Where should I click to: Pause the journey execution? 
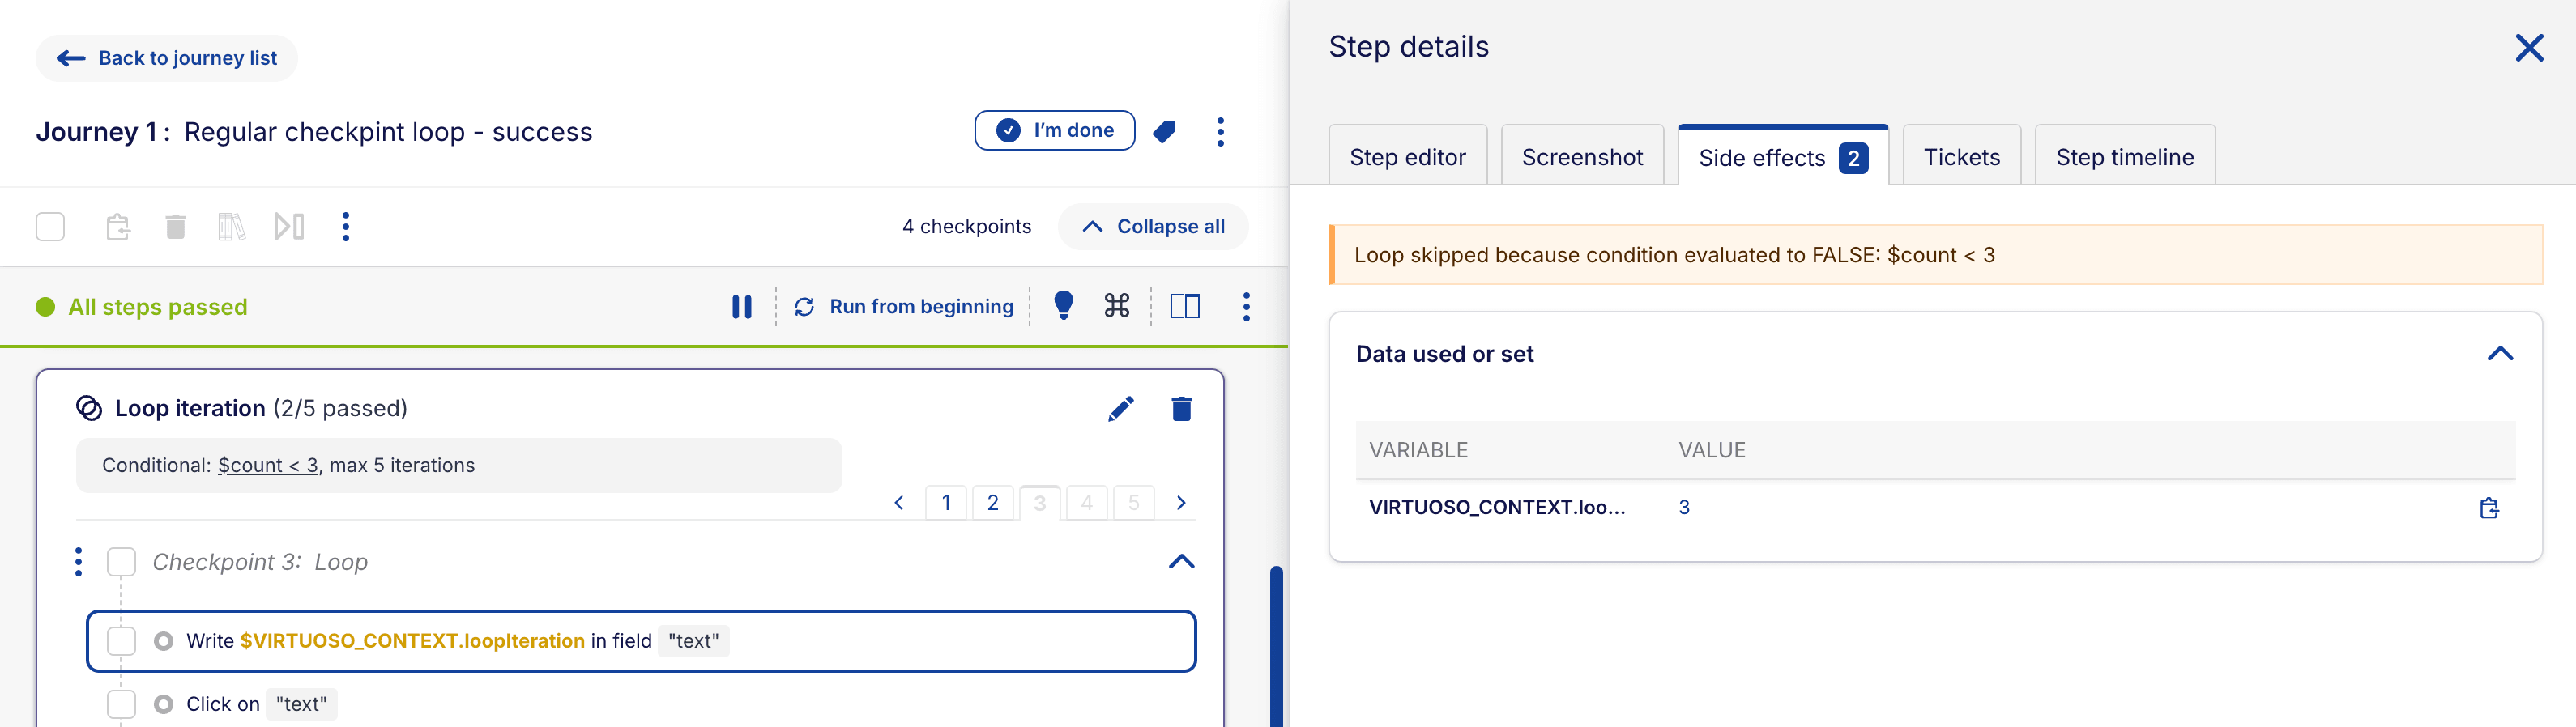(x=741, y=307)
